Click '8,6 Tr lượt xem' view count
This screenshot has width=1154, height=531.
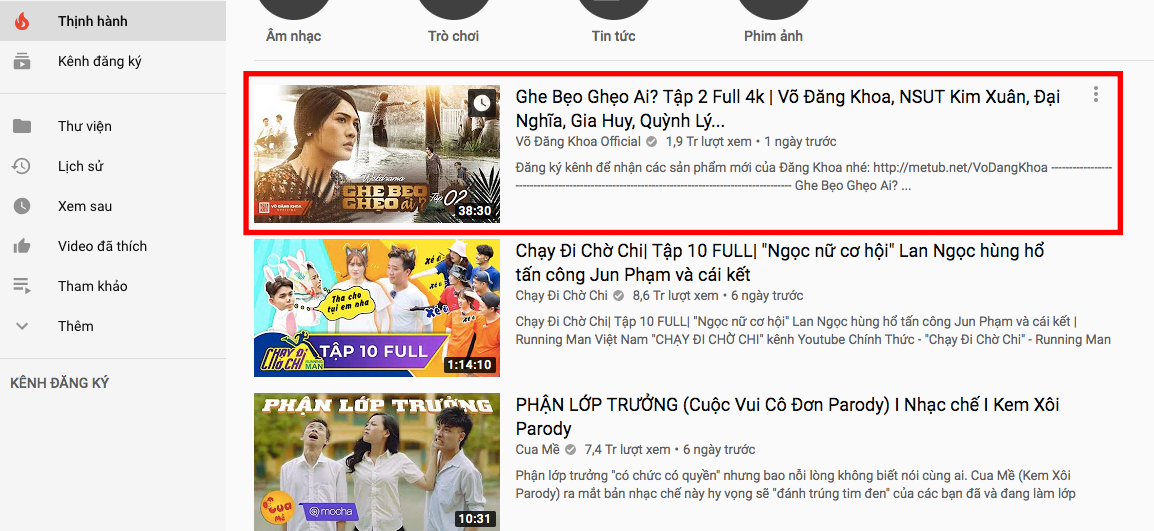676,296
